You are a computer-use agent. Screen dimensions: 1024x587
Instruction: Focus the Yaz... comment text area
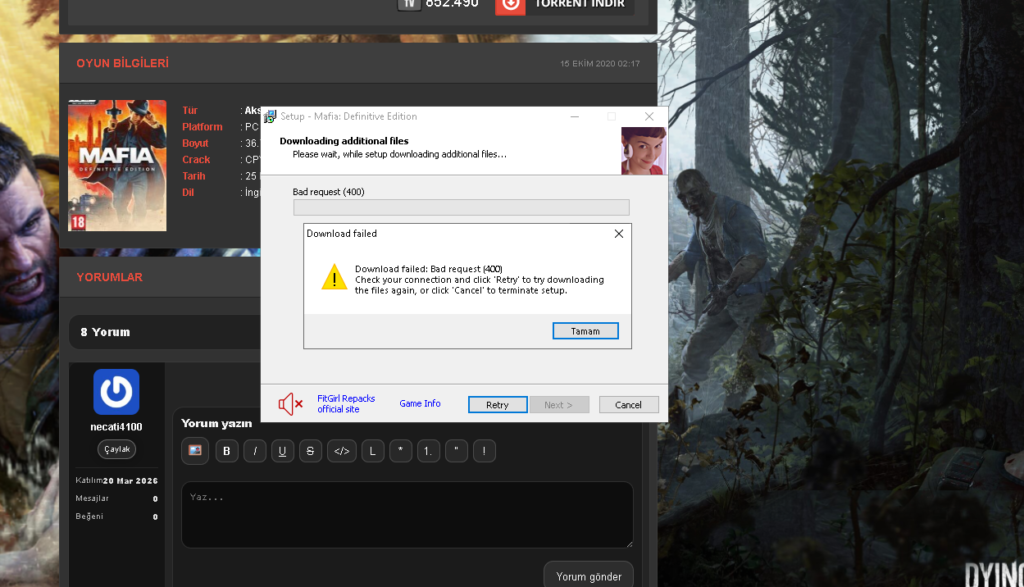407,515
